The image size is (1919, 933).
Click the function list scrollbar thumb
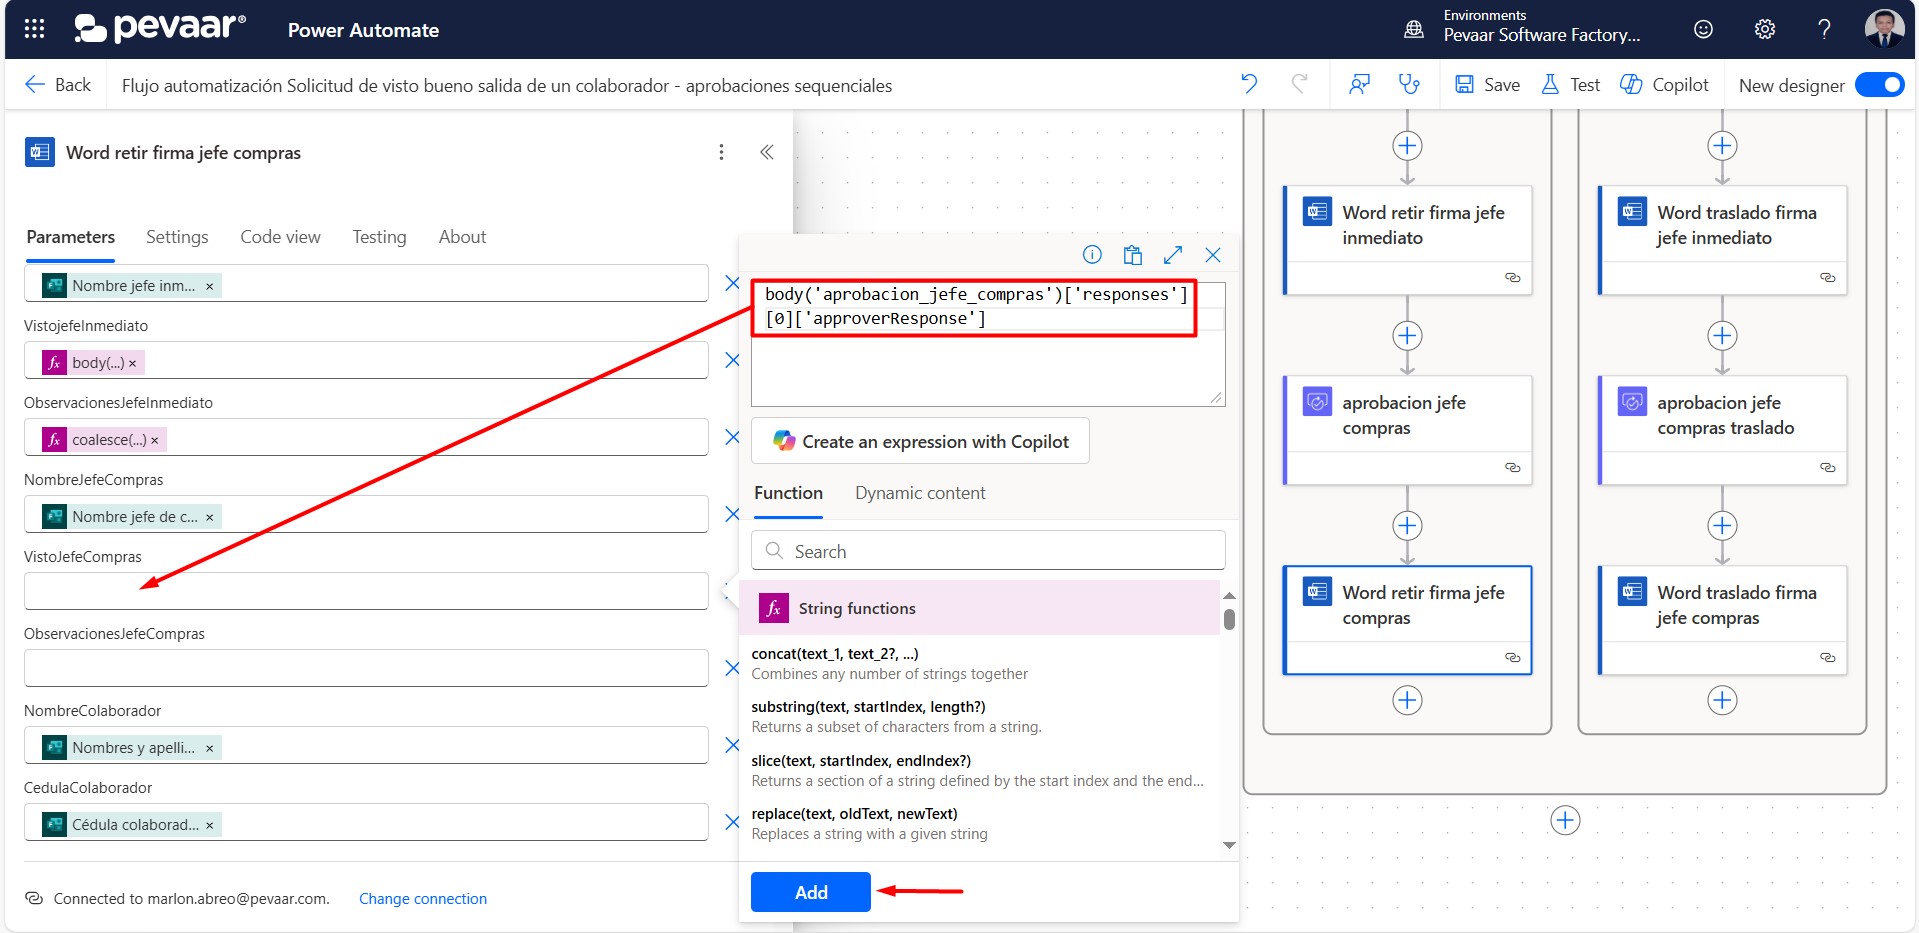point(1229,619)
